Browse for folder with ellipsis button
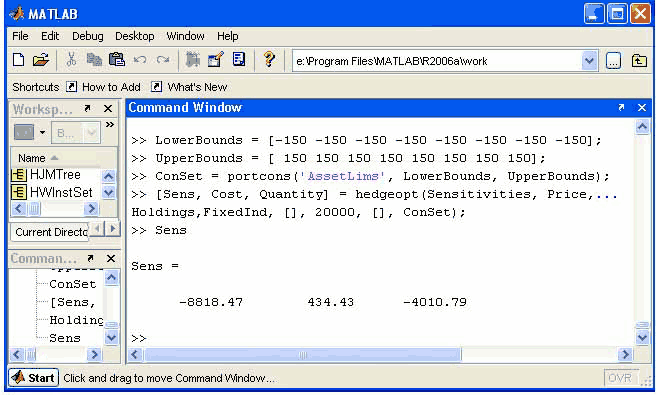Image resolution: width=657 pixels, height=395 pixels. [x=613, y=61]
